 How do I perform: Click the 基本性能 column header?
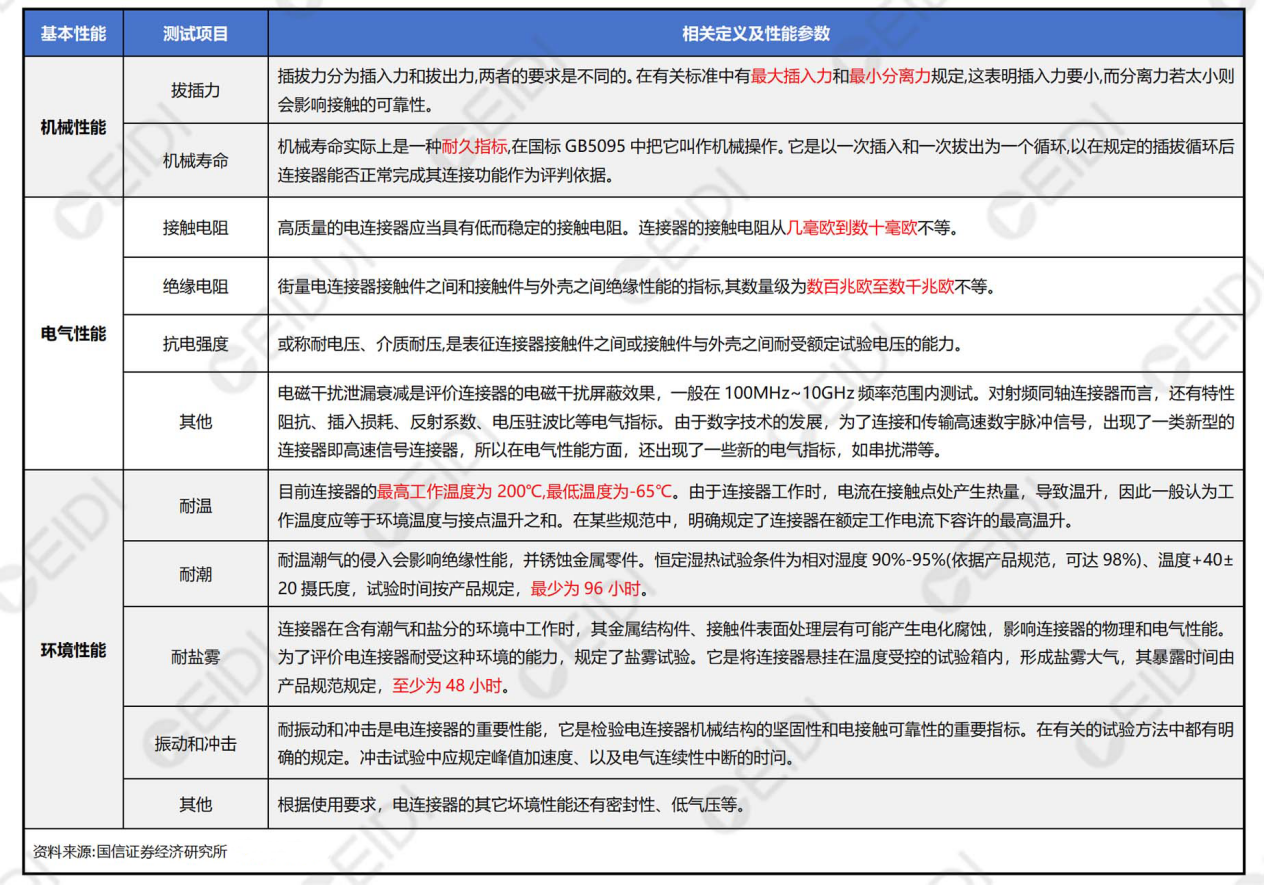pos(72,34)
